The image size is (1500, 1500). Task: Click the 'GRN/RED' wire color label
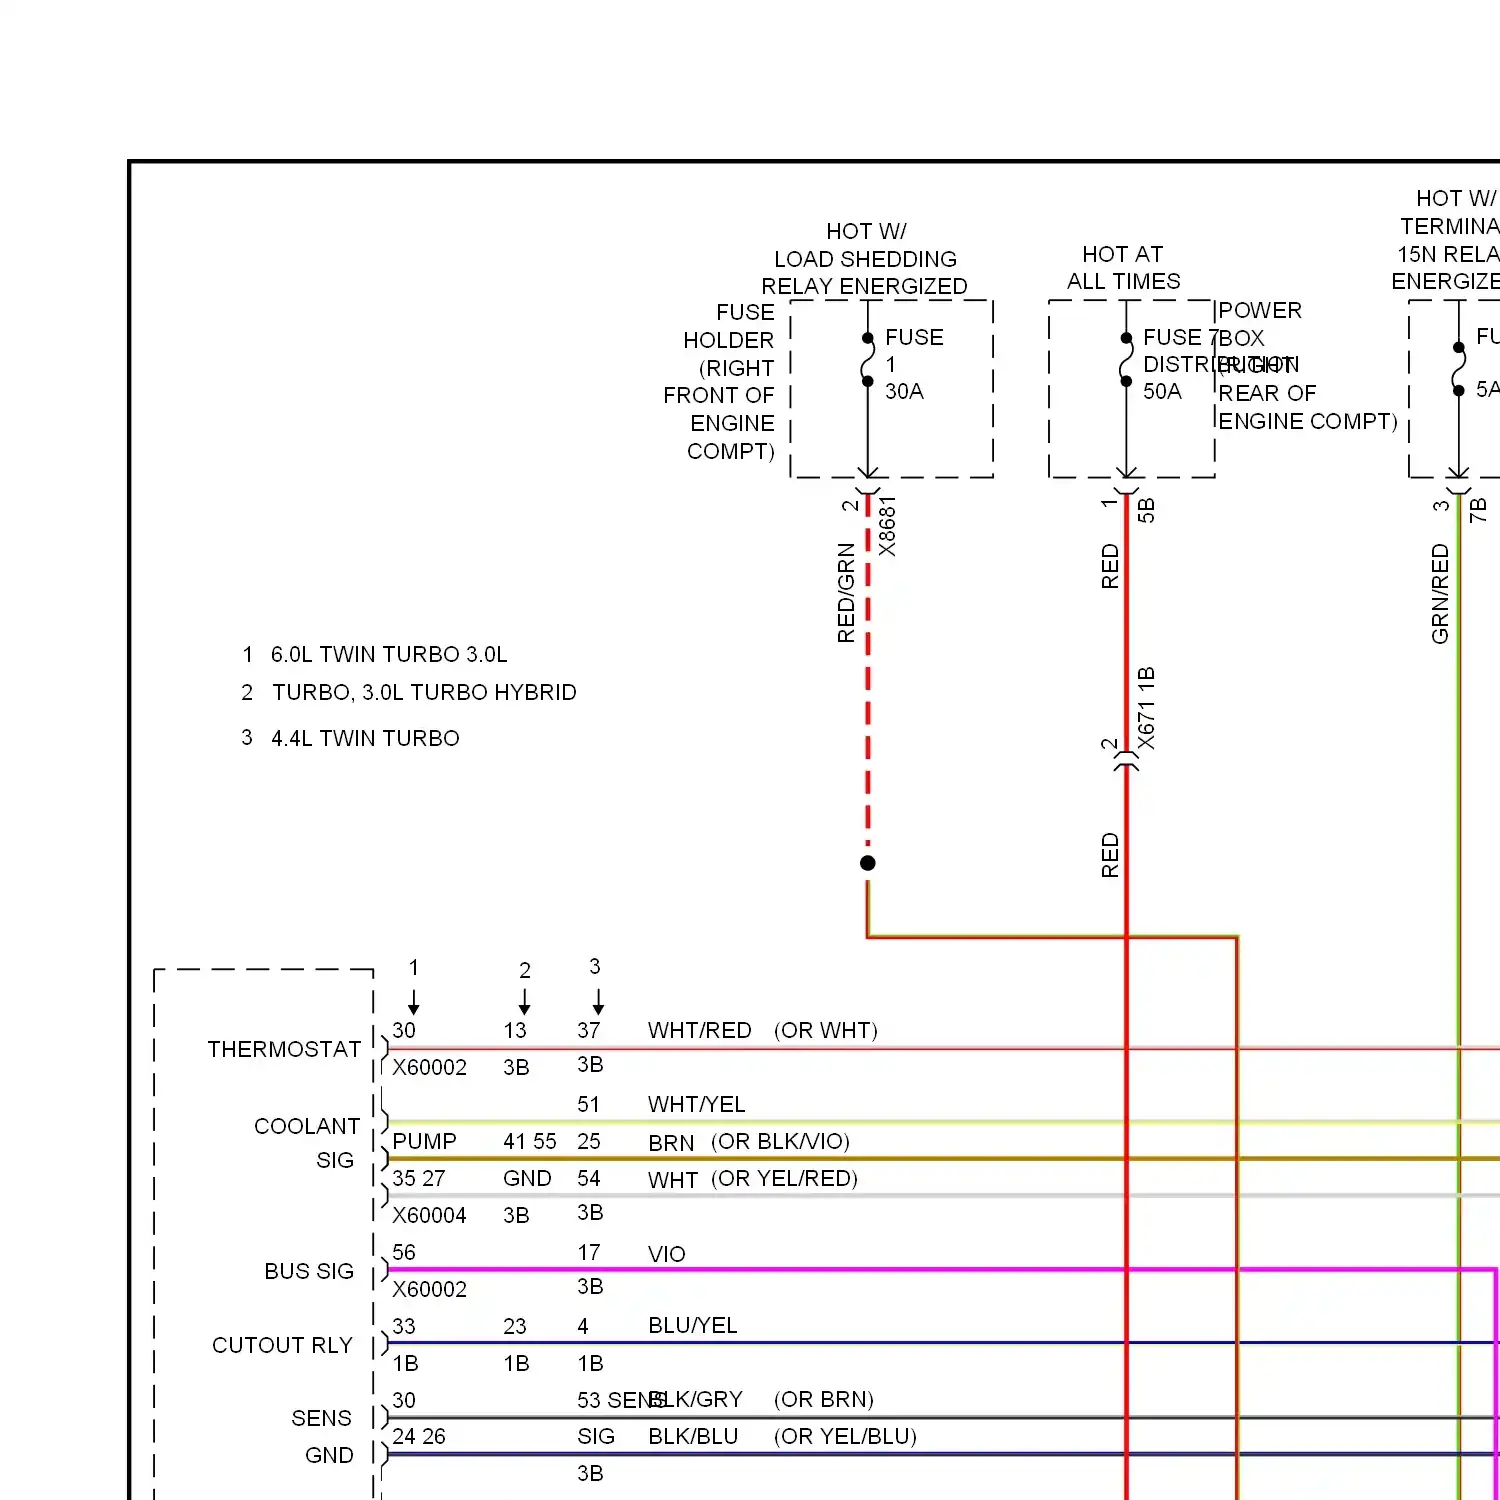pos(1440,594)
